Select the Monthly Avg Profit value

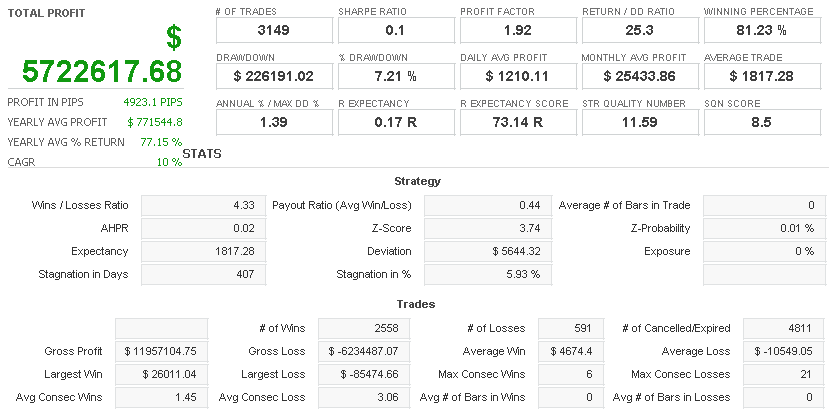pyautogui.click(x=639, y=75)
